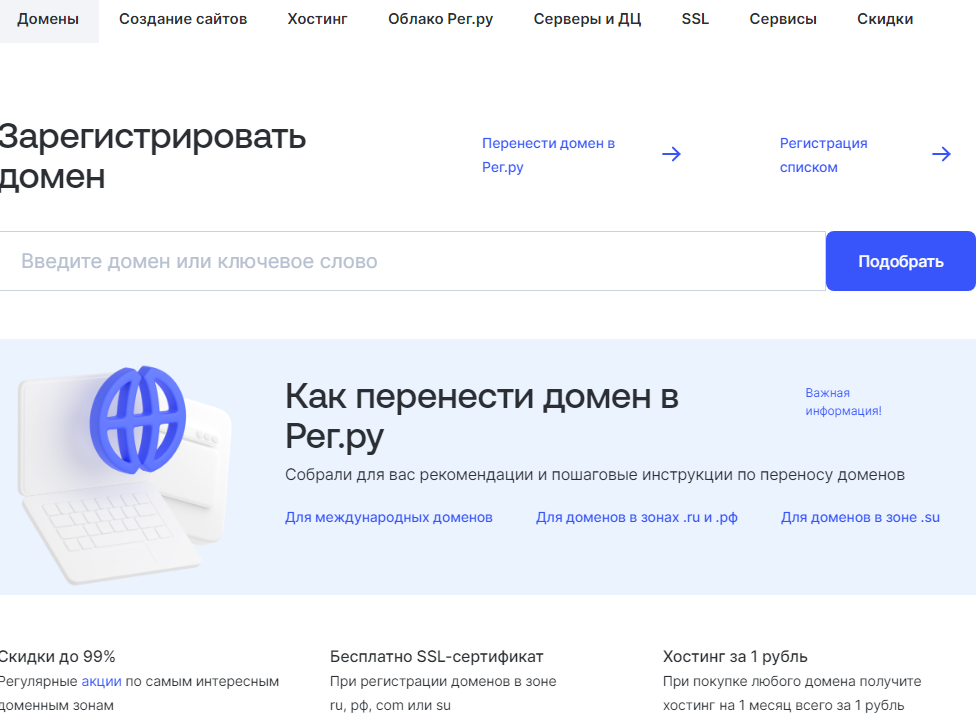976x722 pixels.
Task: Click the laptop with globe illustration
Action: pyautogui.click(x=124, y=475)
